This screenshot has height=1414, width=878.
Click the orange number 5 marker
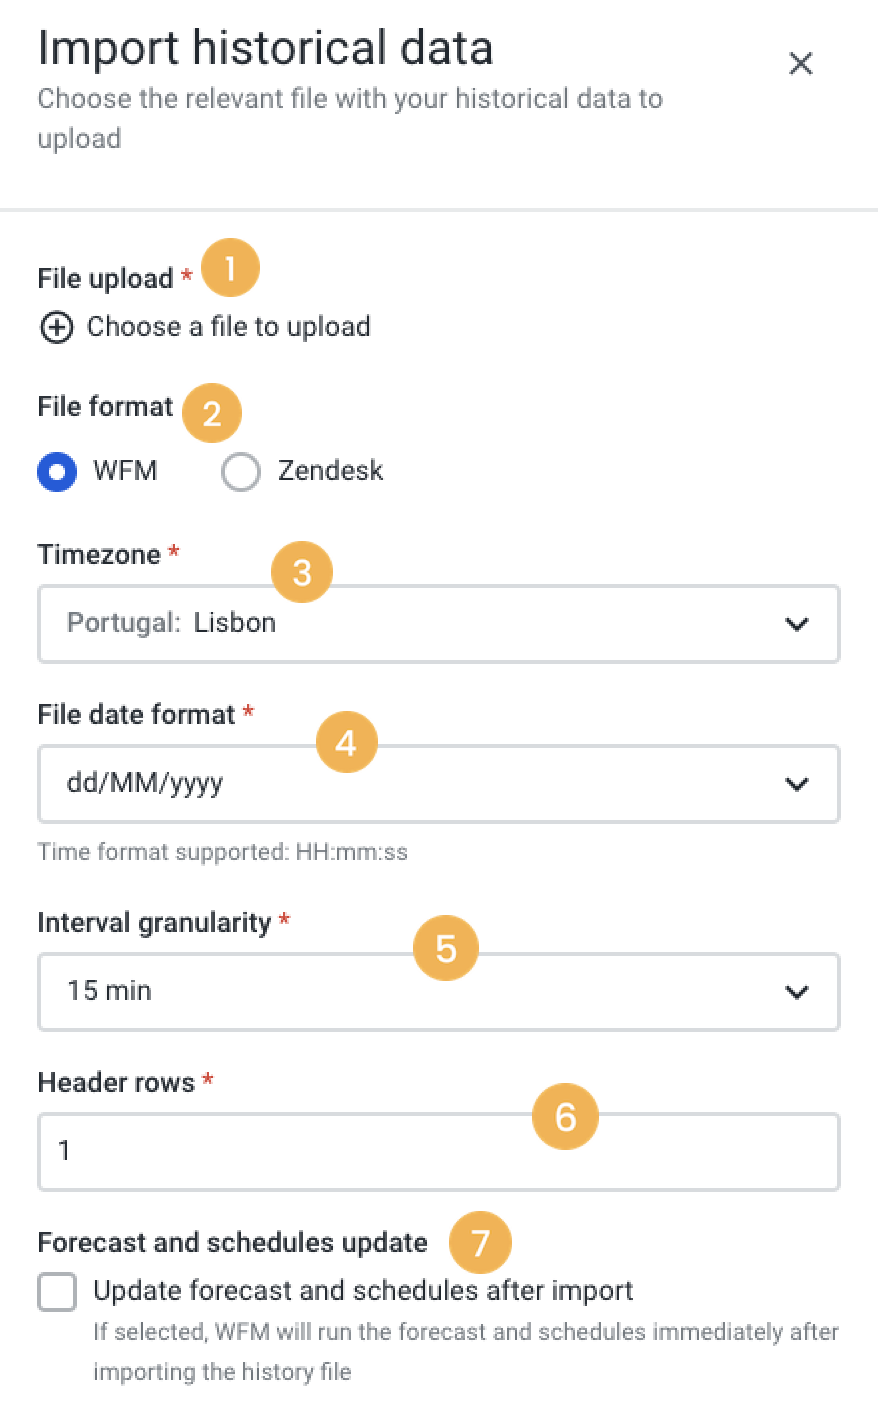[446, 948]
